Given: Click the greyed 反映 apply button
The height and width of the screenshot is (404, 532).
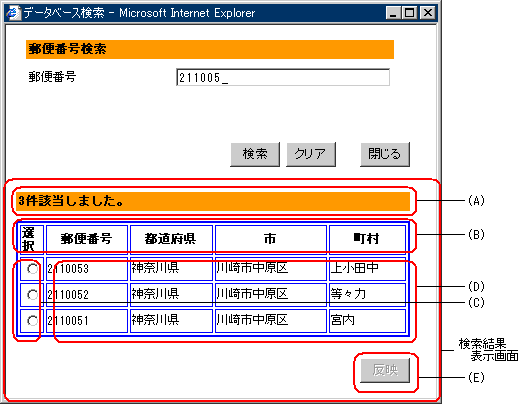Looking at the screenshot, I should pyautogui.click(x=385, y=370).
